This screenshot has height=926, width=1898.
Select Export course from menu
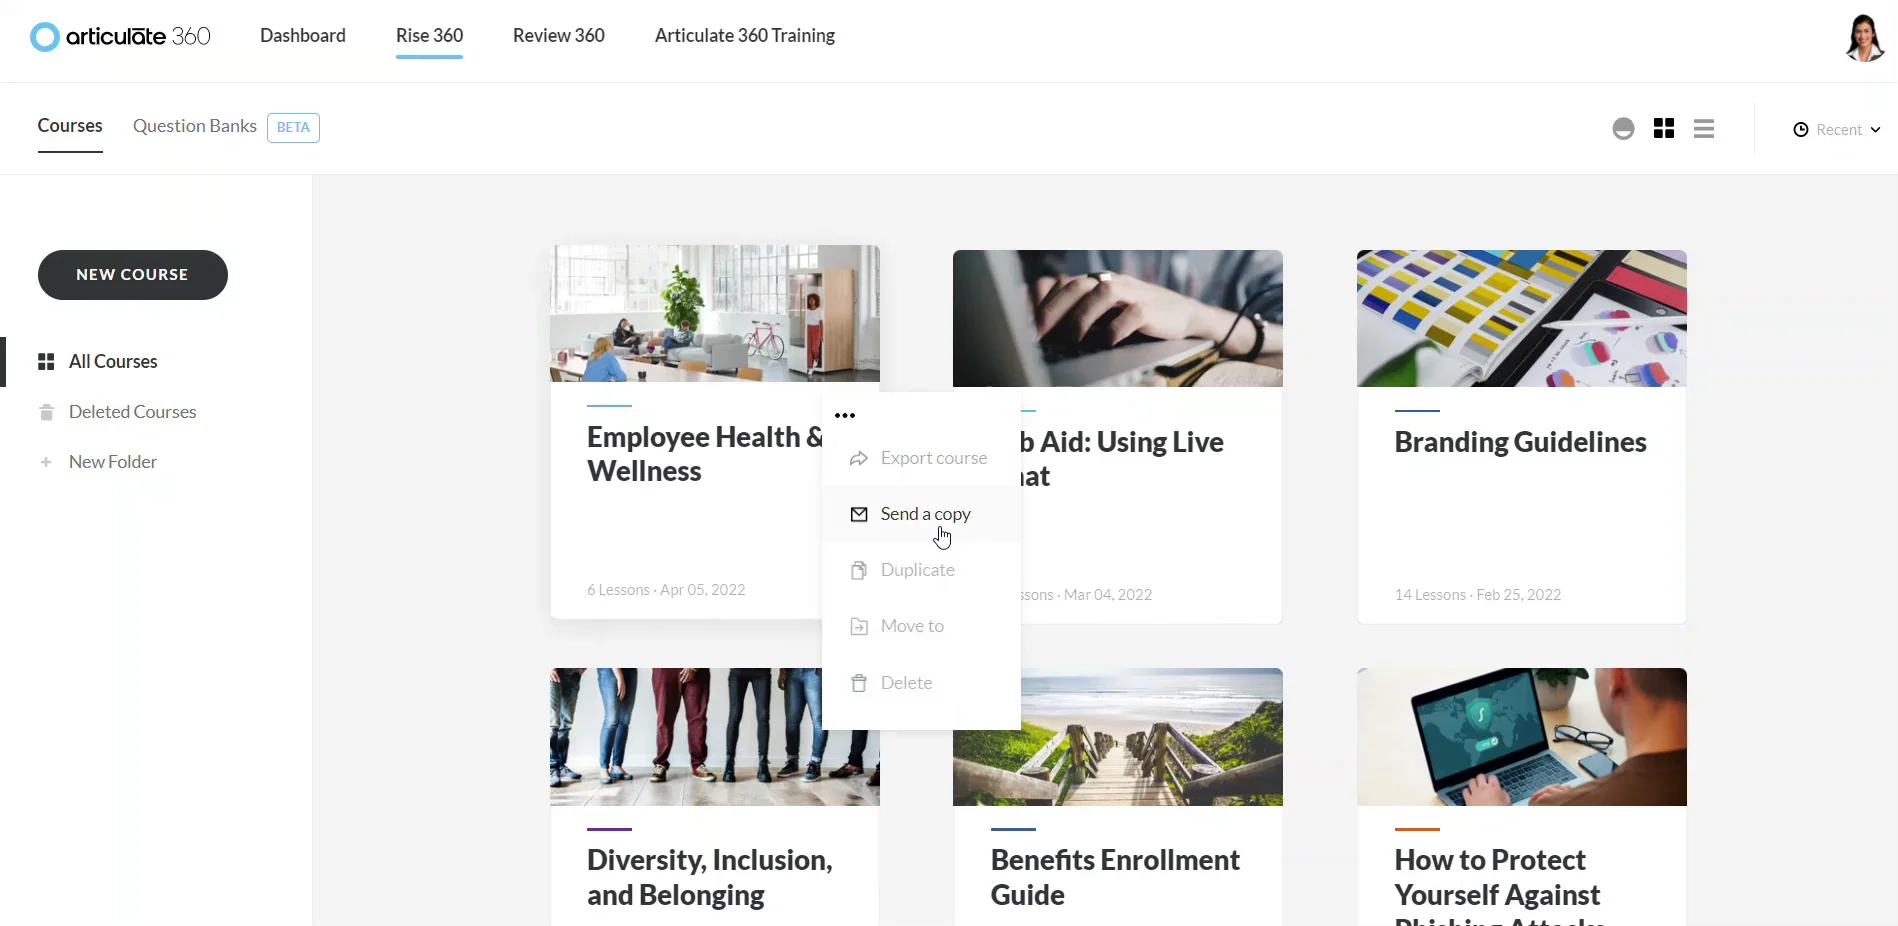921,458
